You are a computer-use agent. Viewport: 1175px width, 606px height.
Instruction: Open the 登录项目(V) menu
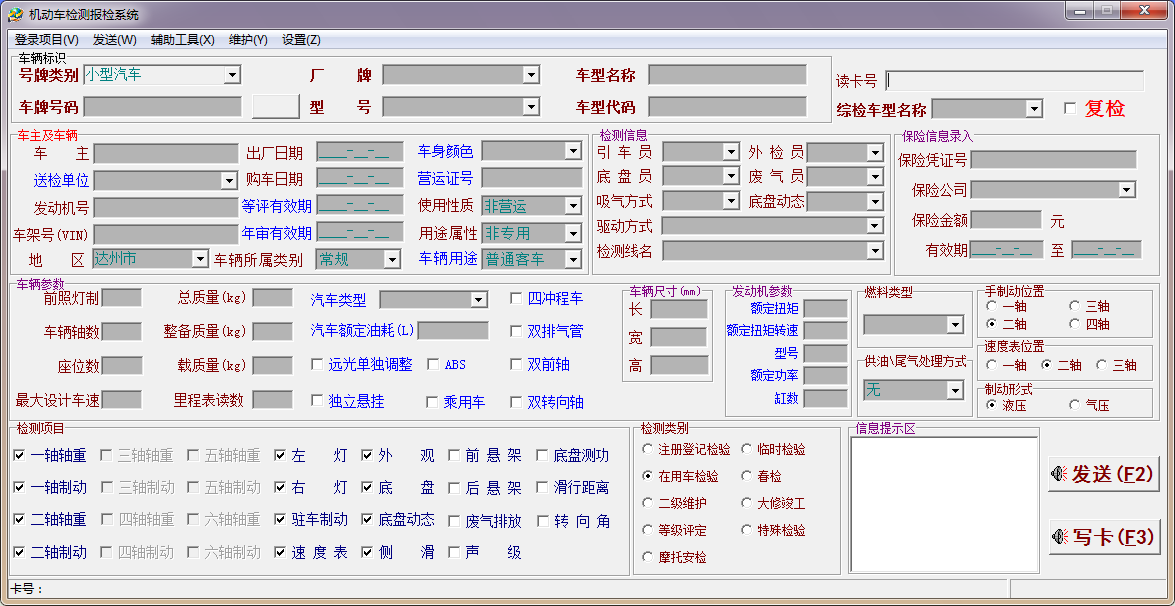(46, 40)
